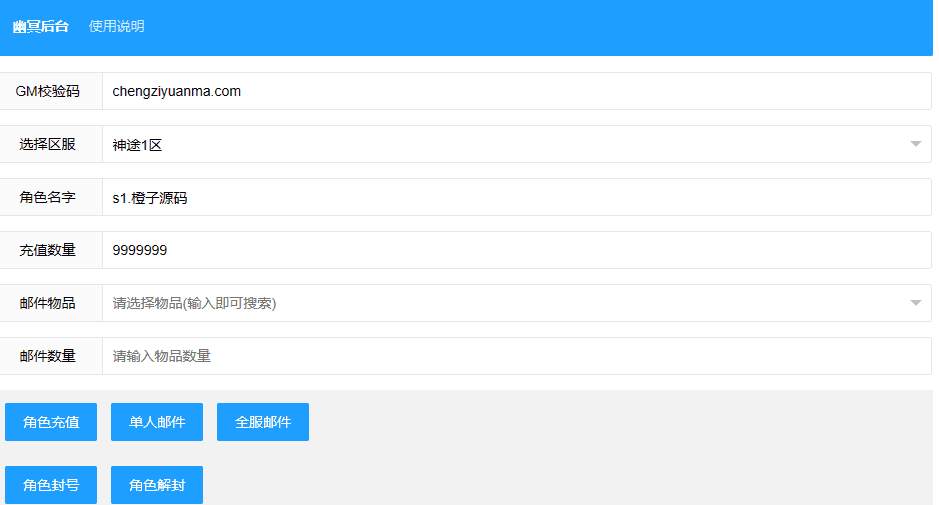939x505 pixels.
Task: Click the 角色名字 label
Action: pyautogui.click(x=48, y=197)
